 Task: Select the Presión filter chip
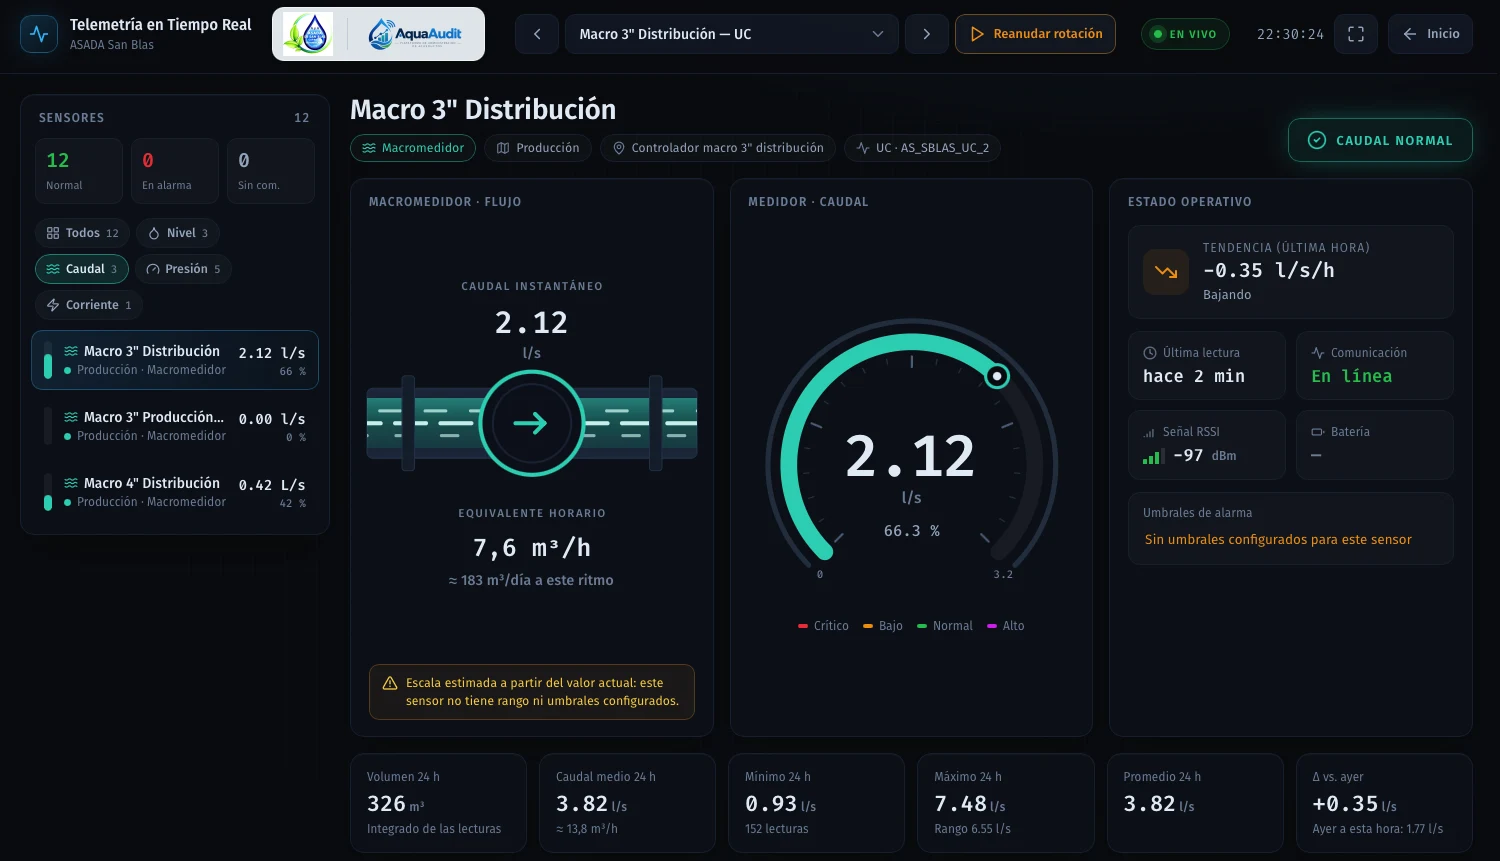point(183,269)
